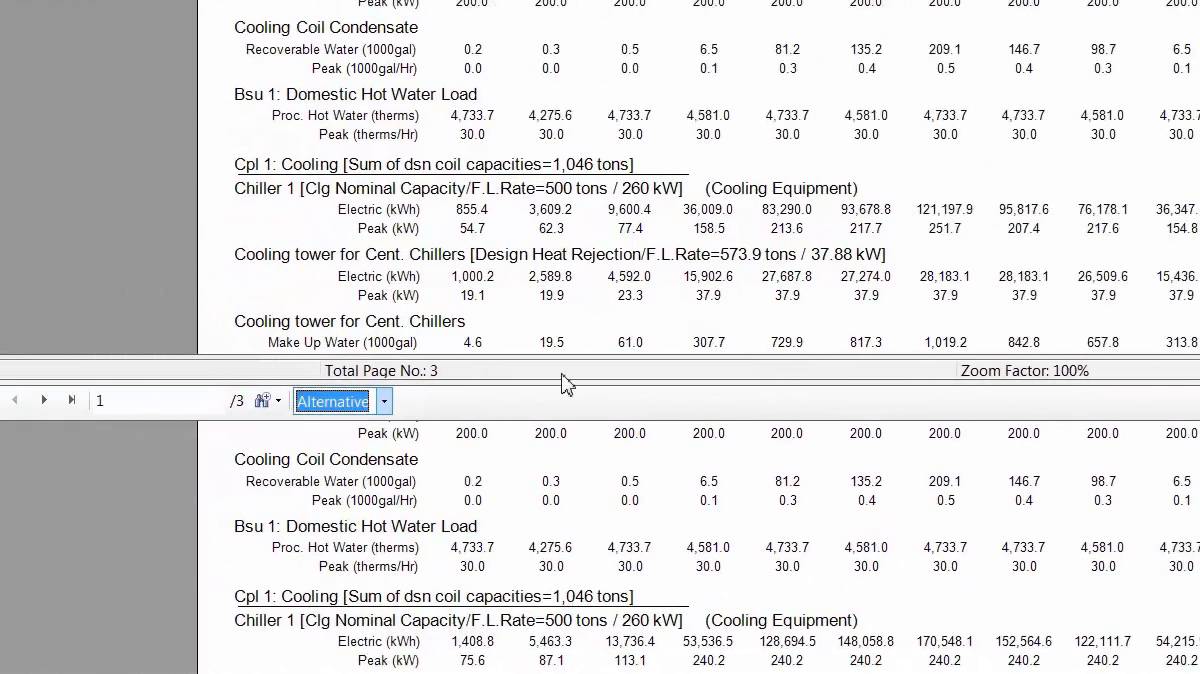The image size is (1200, 674).
Task: Click chiller electric value 855.4
Action: [472, 209]
